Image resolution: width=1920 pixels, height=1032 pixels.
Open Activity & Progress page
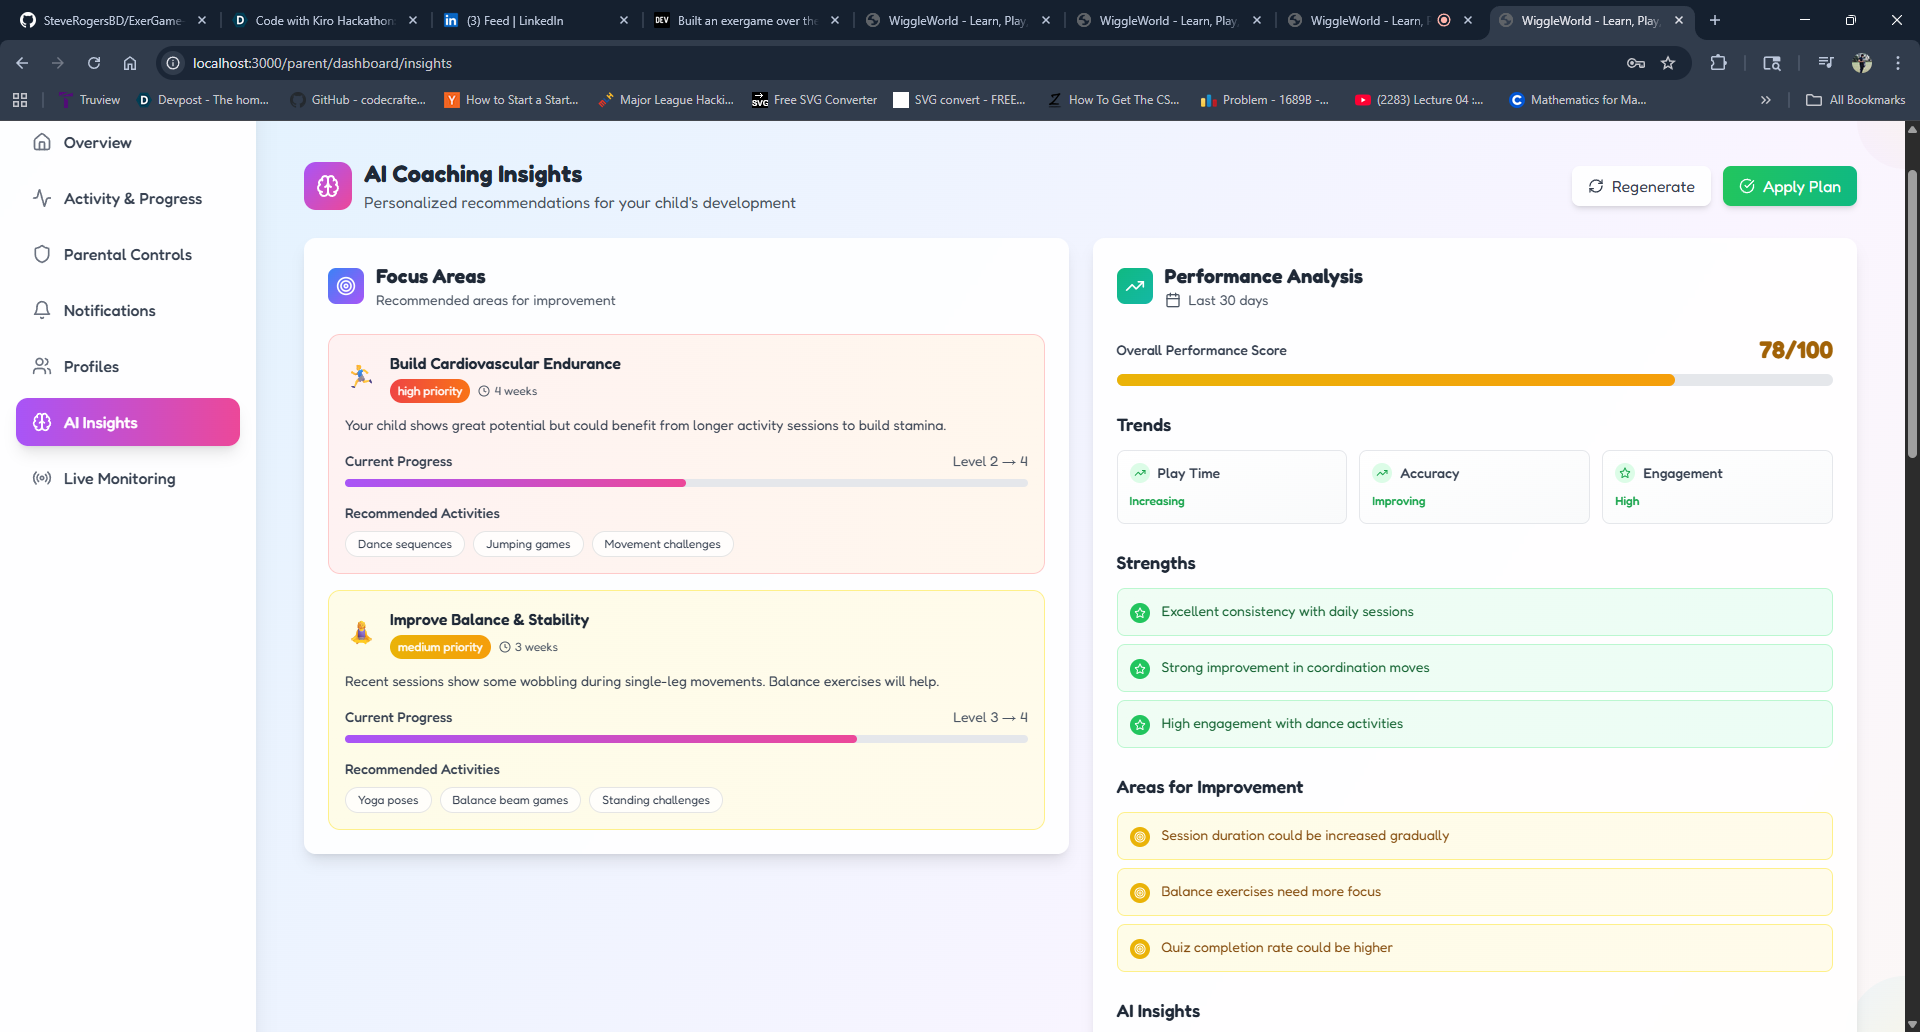128,198
